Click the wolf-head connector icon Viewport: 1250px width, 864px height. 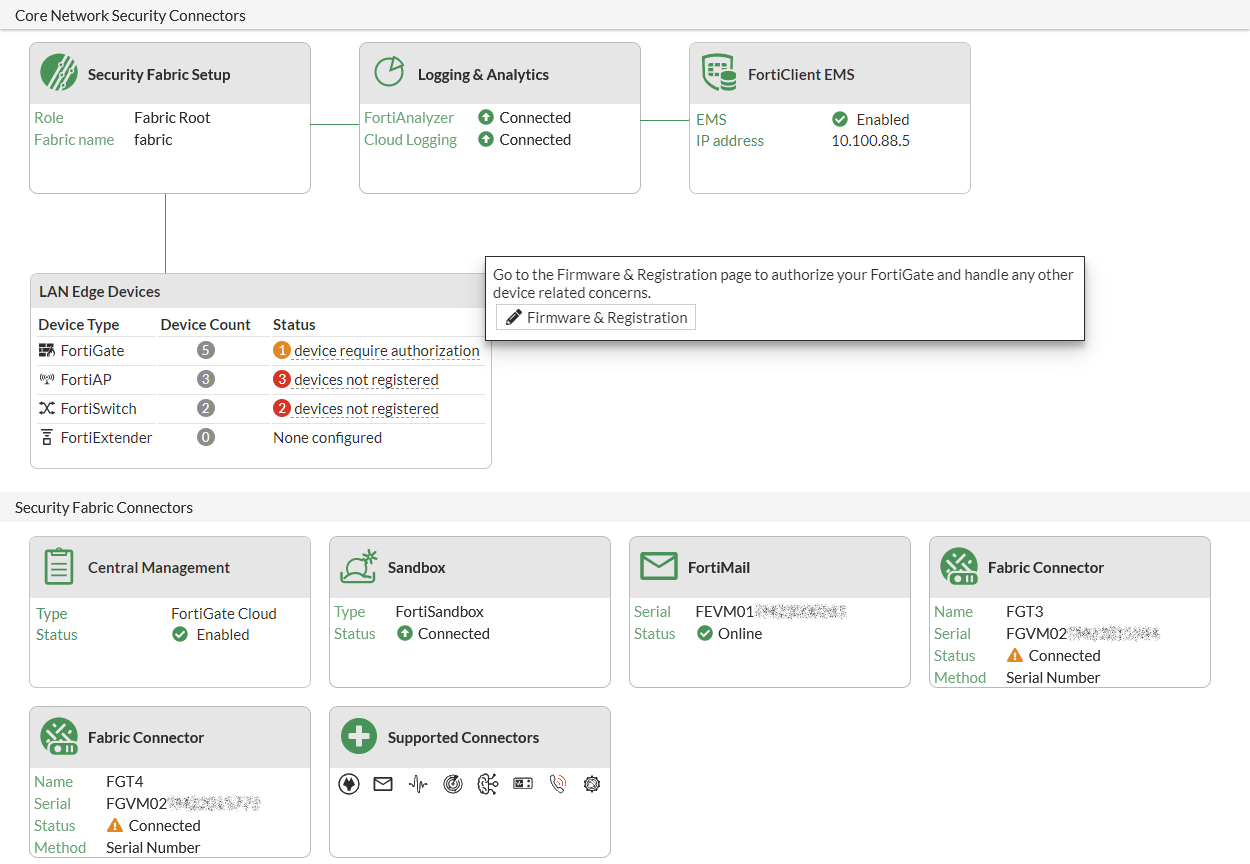click(x=349, y=785)
